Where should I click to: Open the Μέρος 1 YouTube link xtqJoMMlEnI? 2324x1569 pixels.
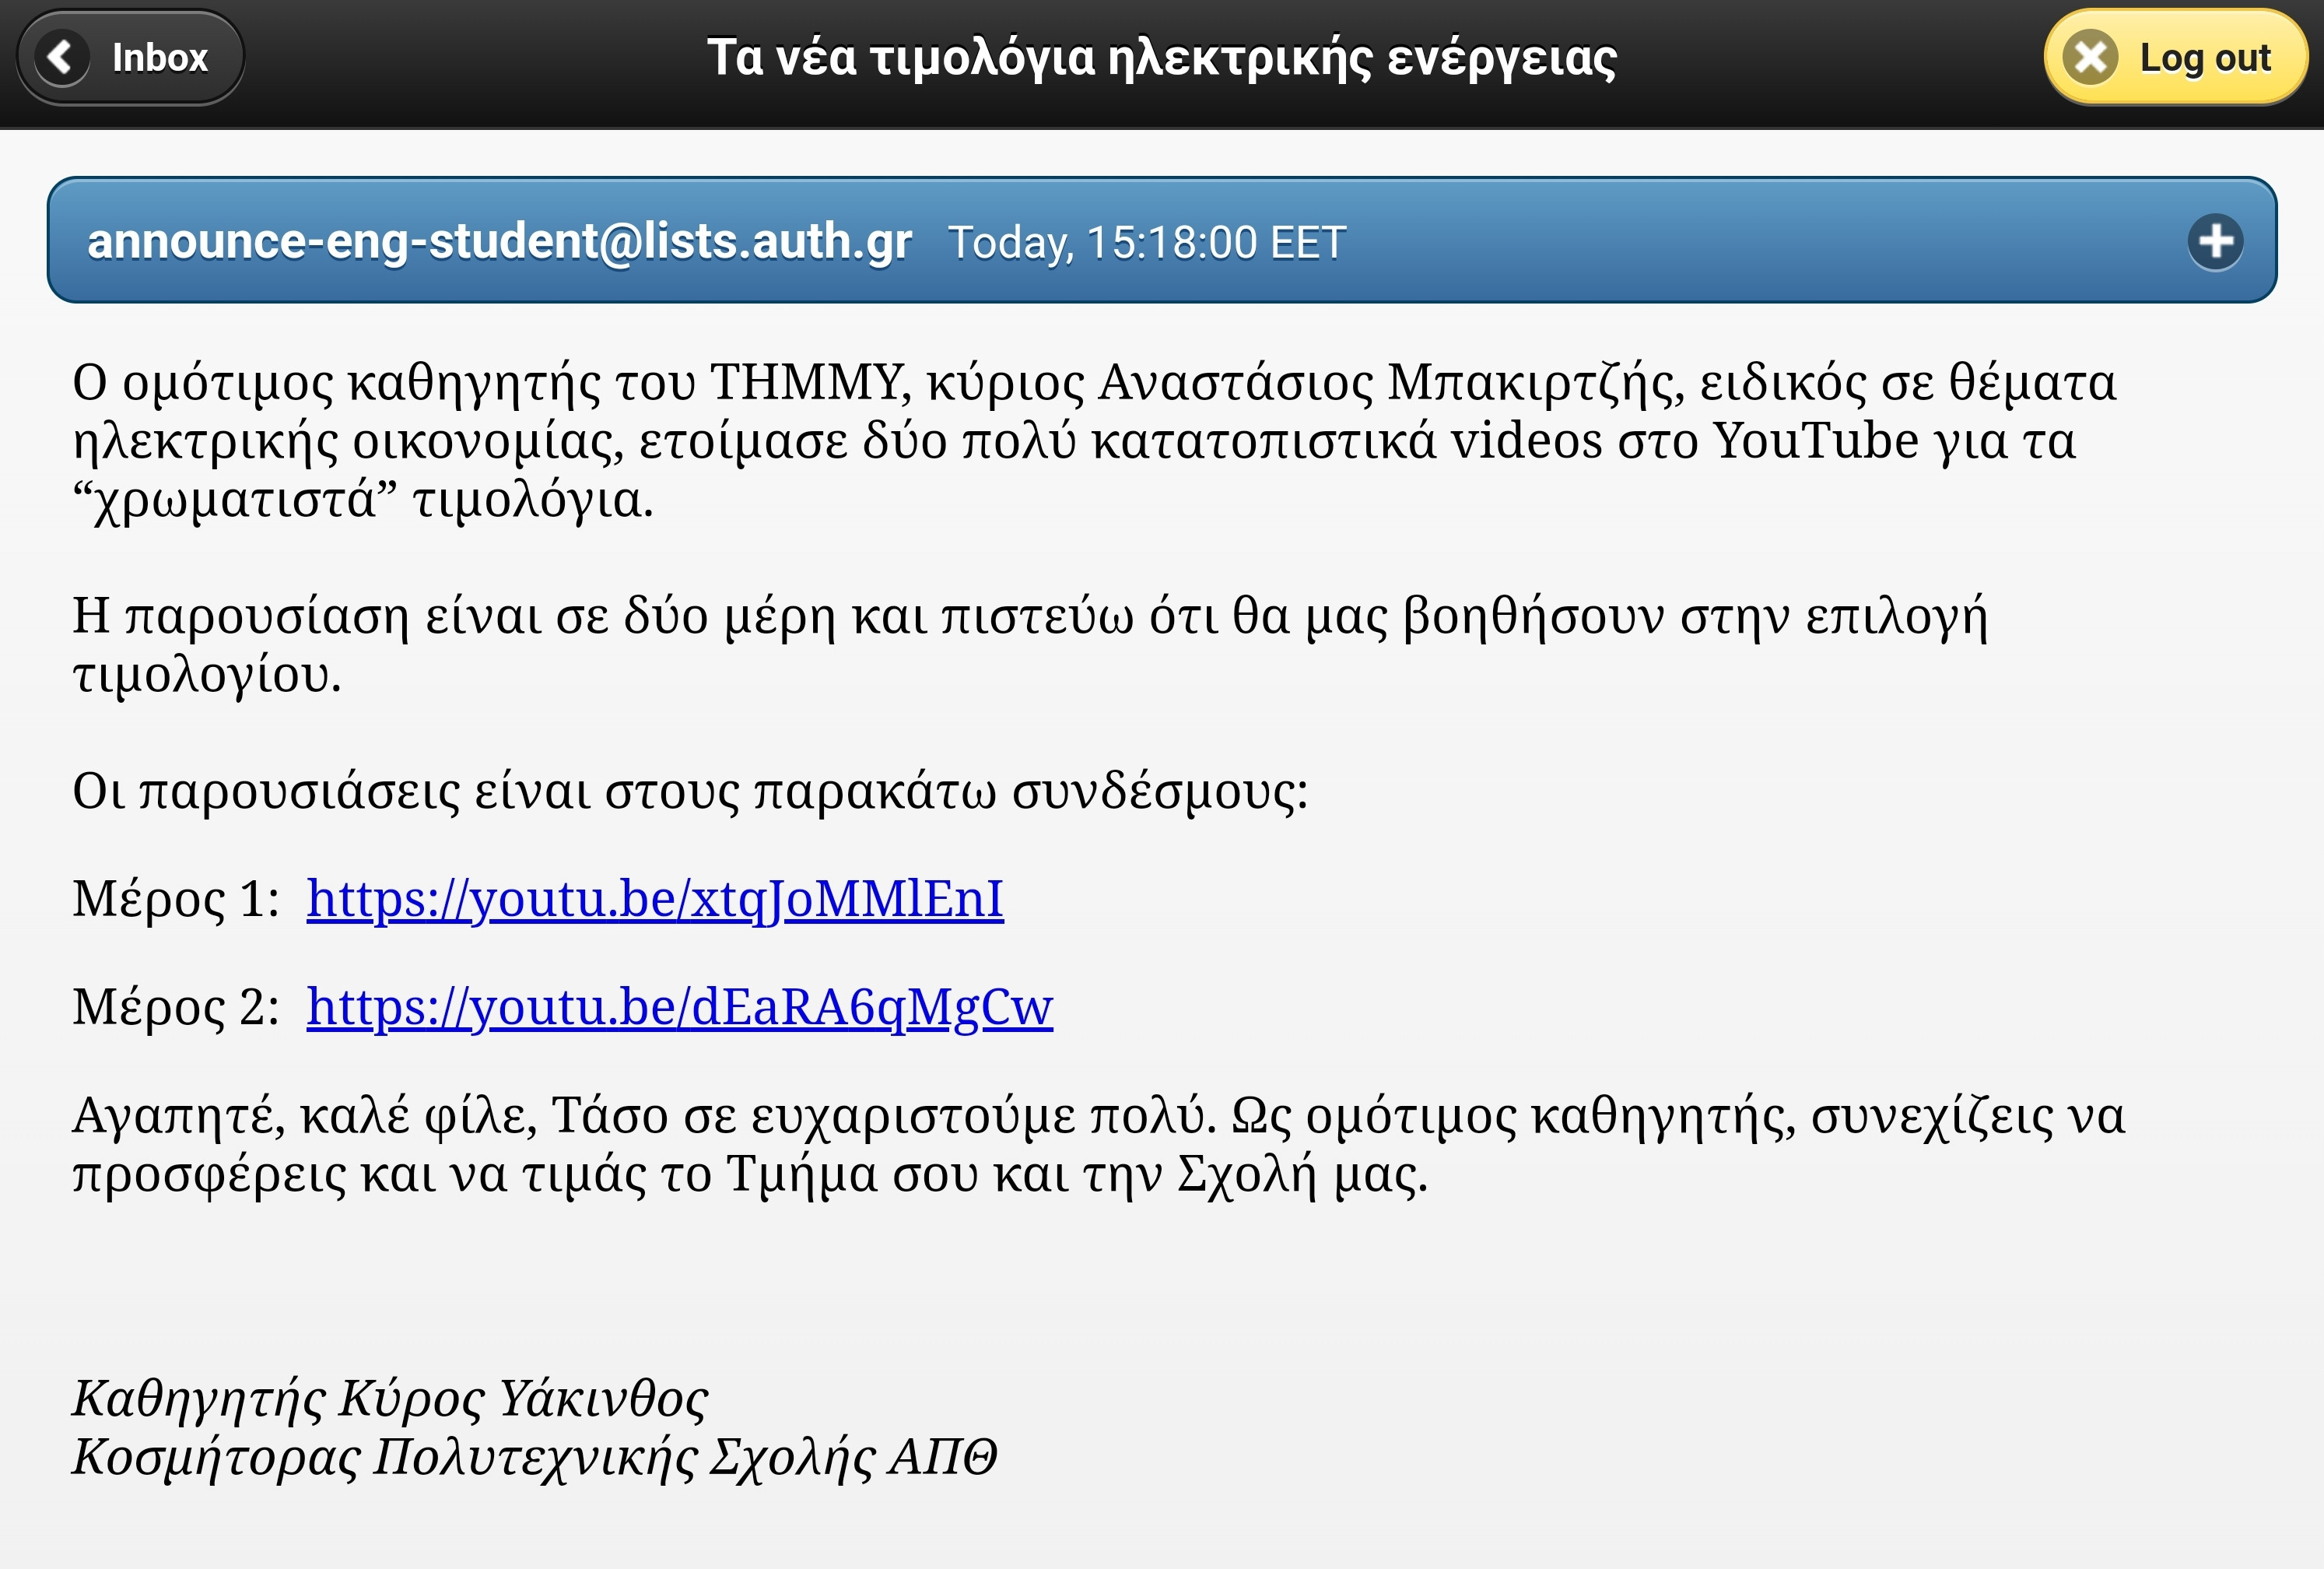coord(655,898)
